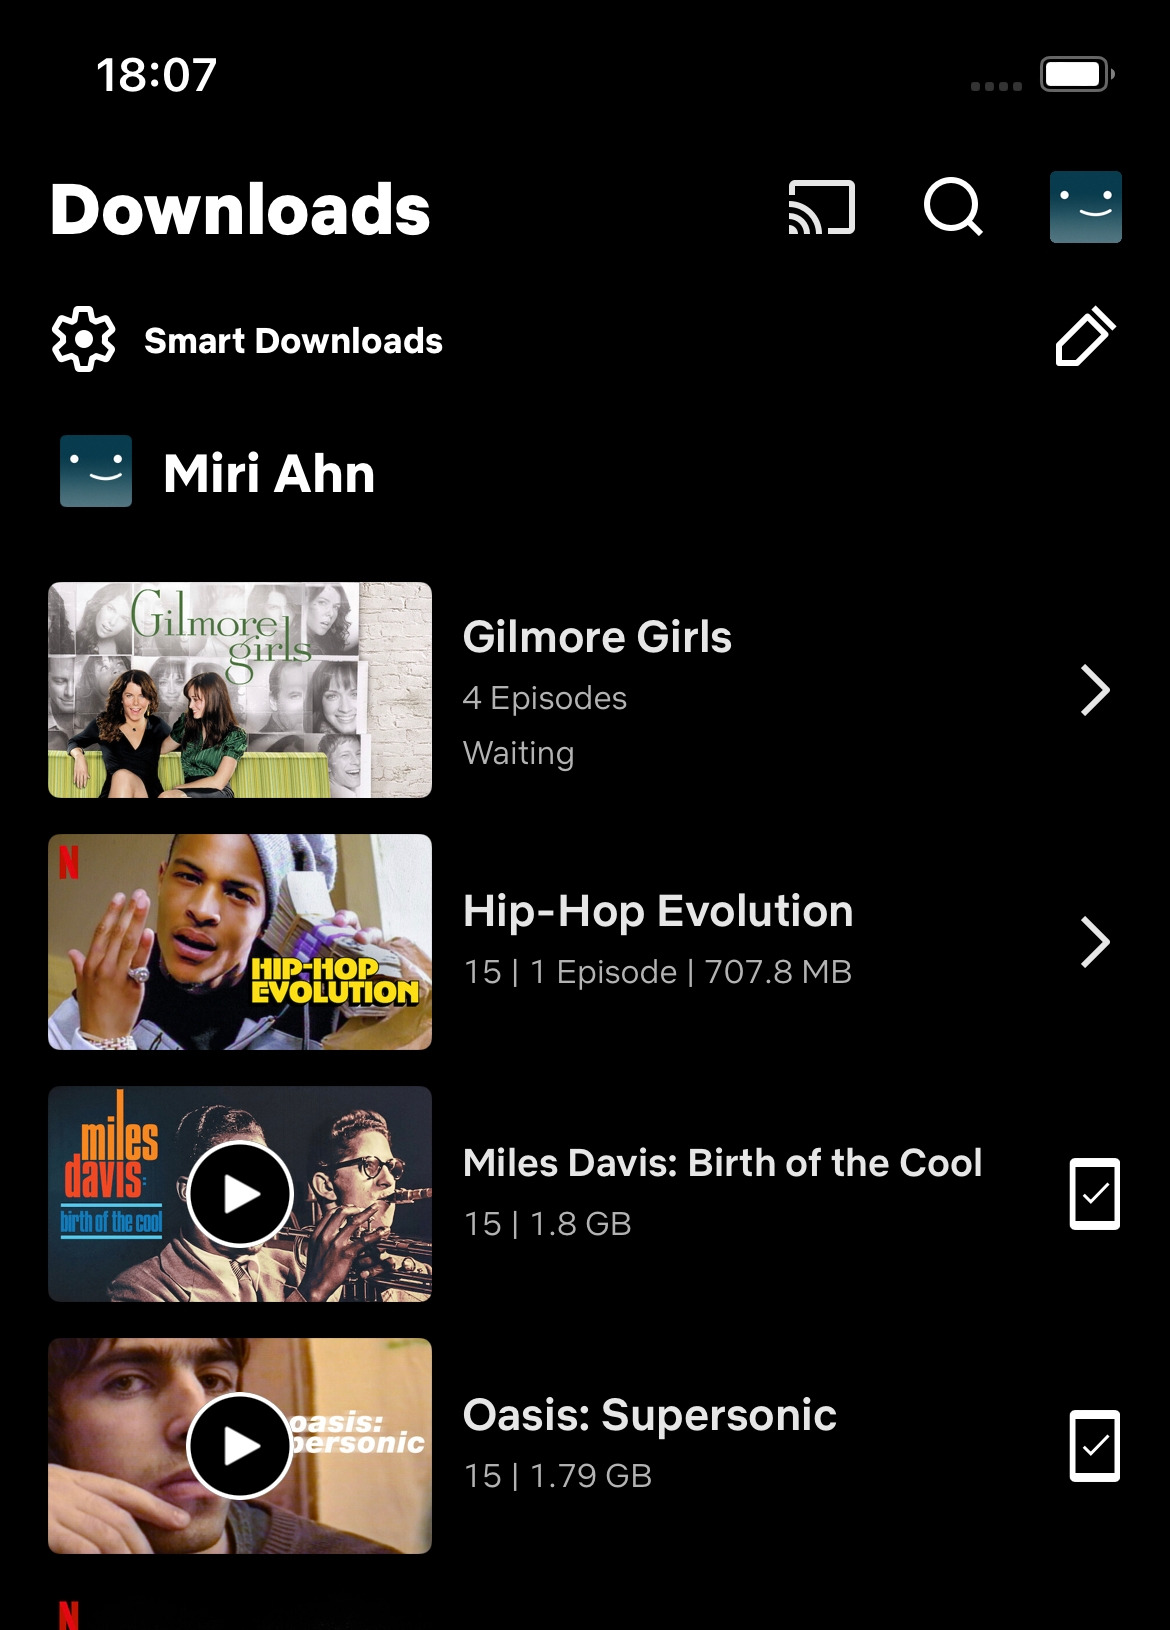Play Oasis: Supersonic download

pos(240,1446)
